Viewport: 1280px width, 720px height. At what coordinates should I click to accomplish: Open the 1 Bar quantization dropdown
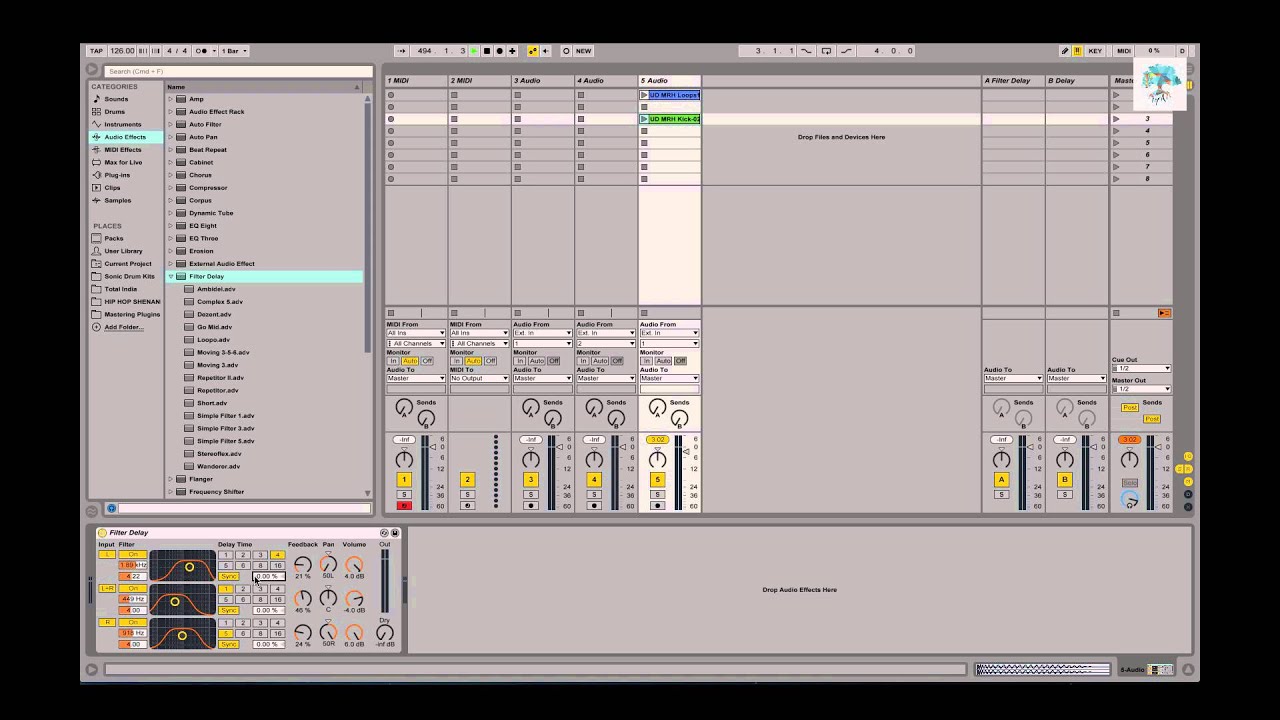234,51
